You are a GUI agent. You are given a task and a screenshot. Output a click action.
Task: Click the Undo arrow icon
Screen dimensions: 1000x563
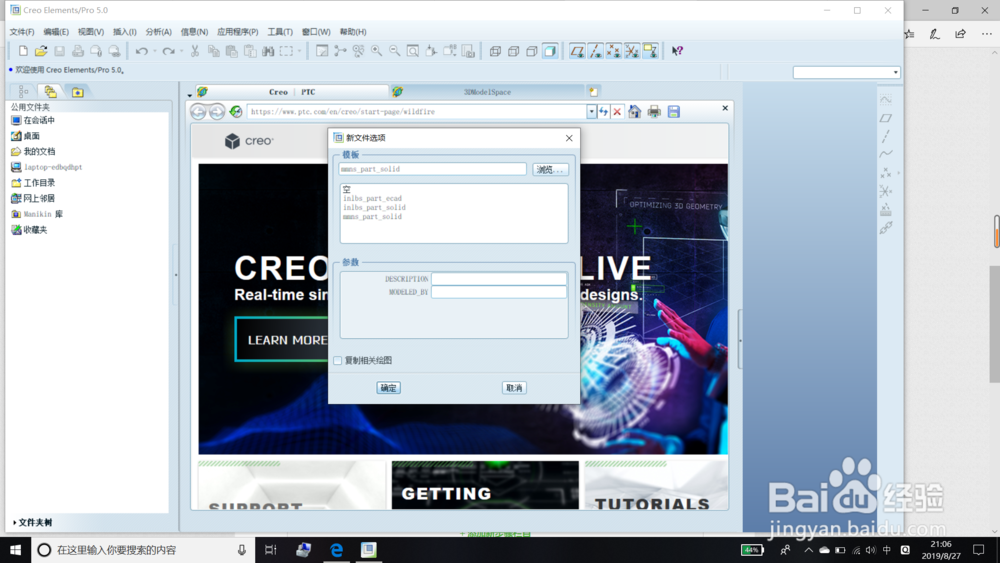click(x=142, y=51)
